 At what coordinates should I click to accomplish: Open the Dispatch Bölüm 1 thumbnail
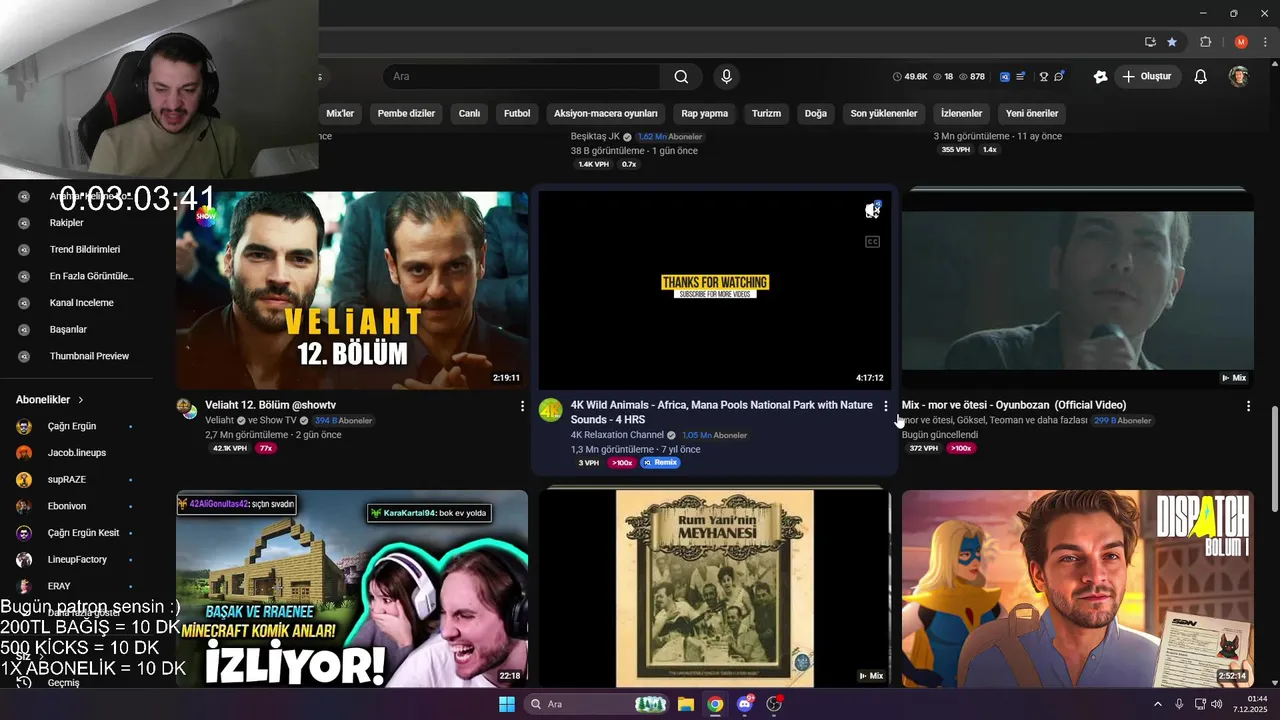[x=1078, y=588]
